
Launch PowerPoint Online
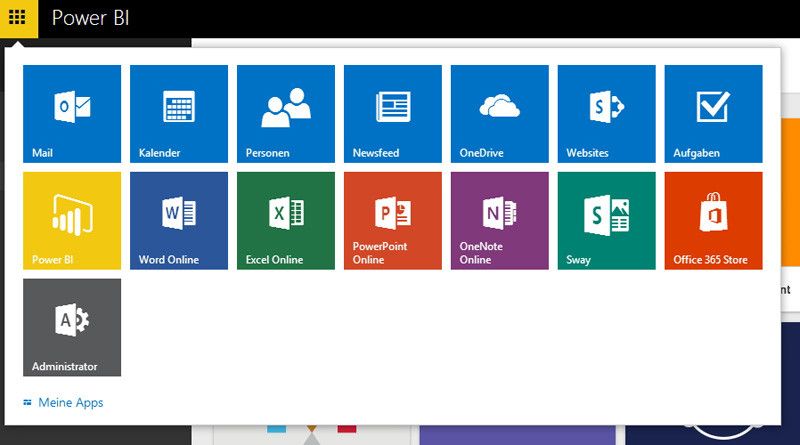(393, 220)
